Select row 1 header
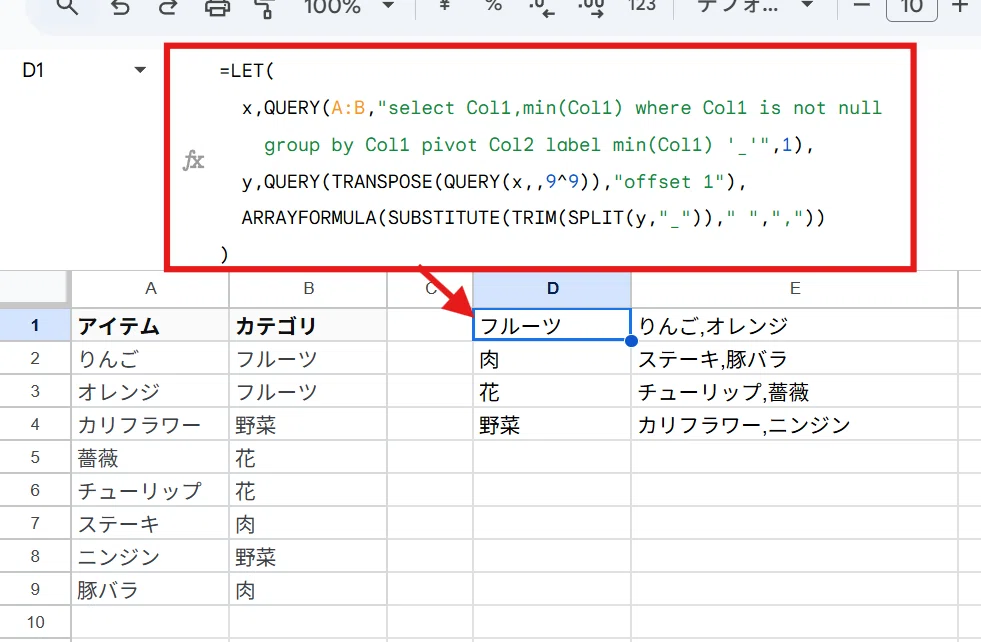Viewport: 981px width, 642px height. tap(35, 325)
